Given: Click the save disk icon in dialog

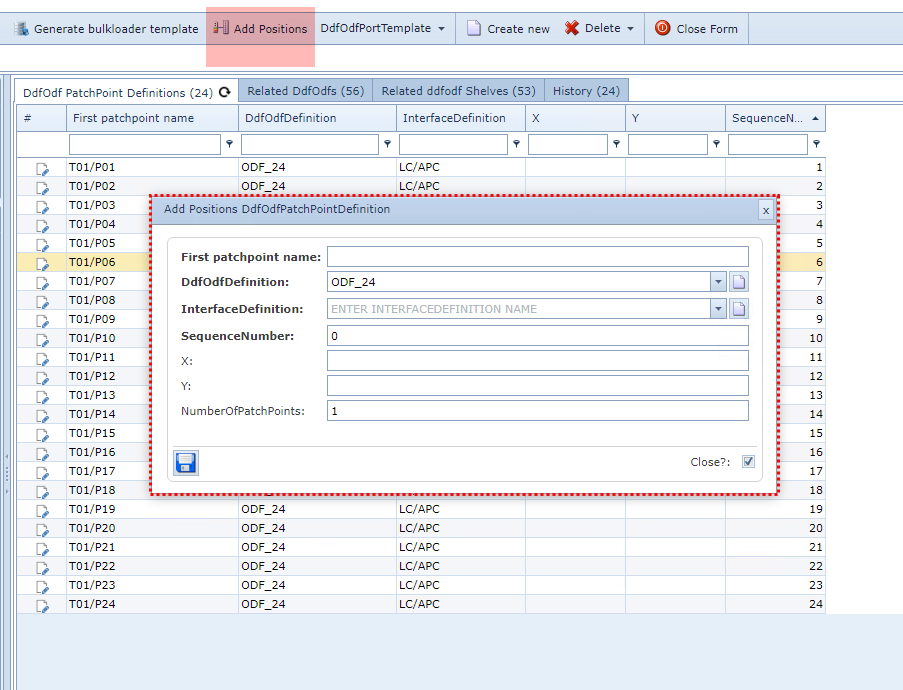Looking at the screenshot, I should click(x=186, y=462).
